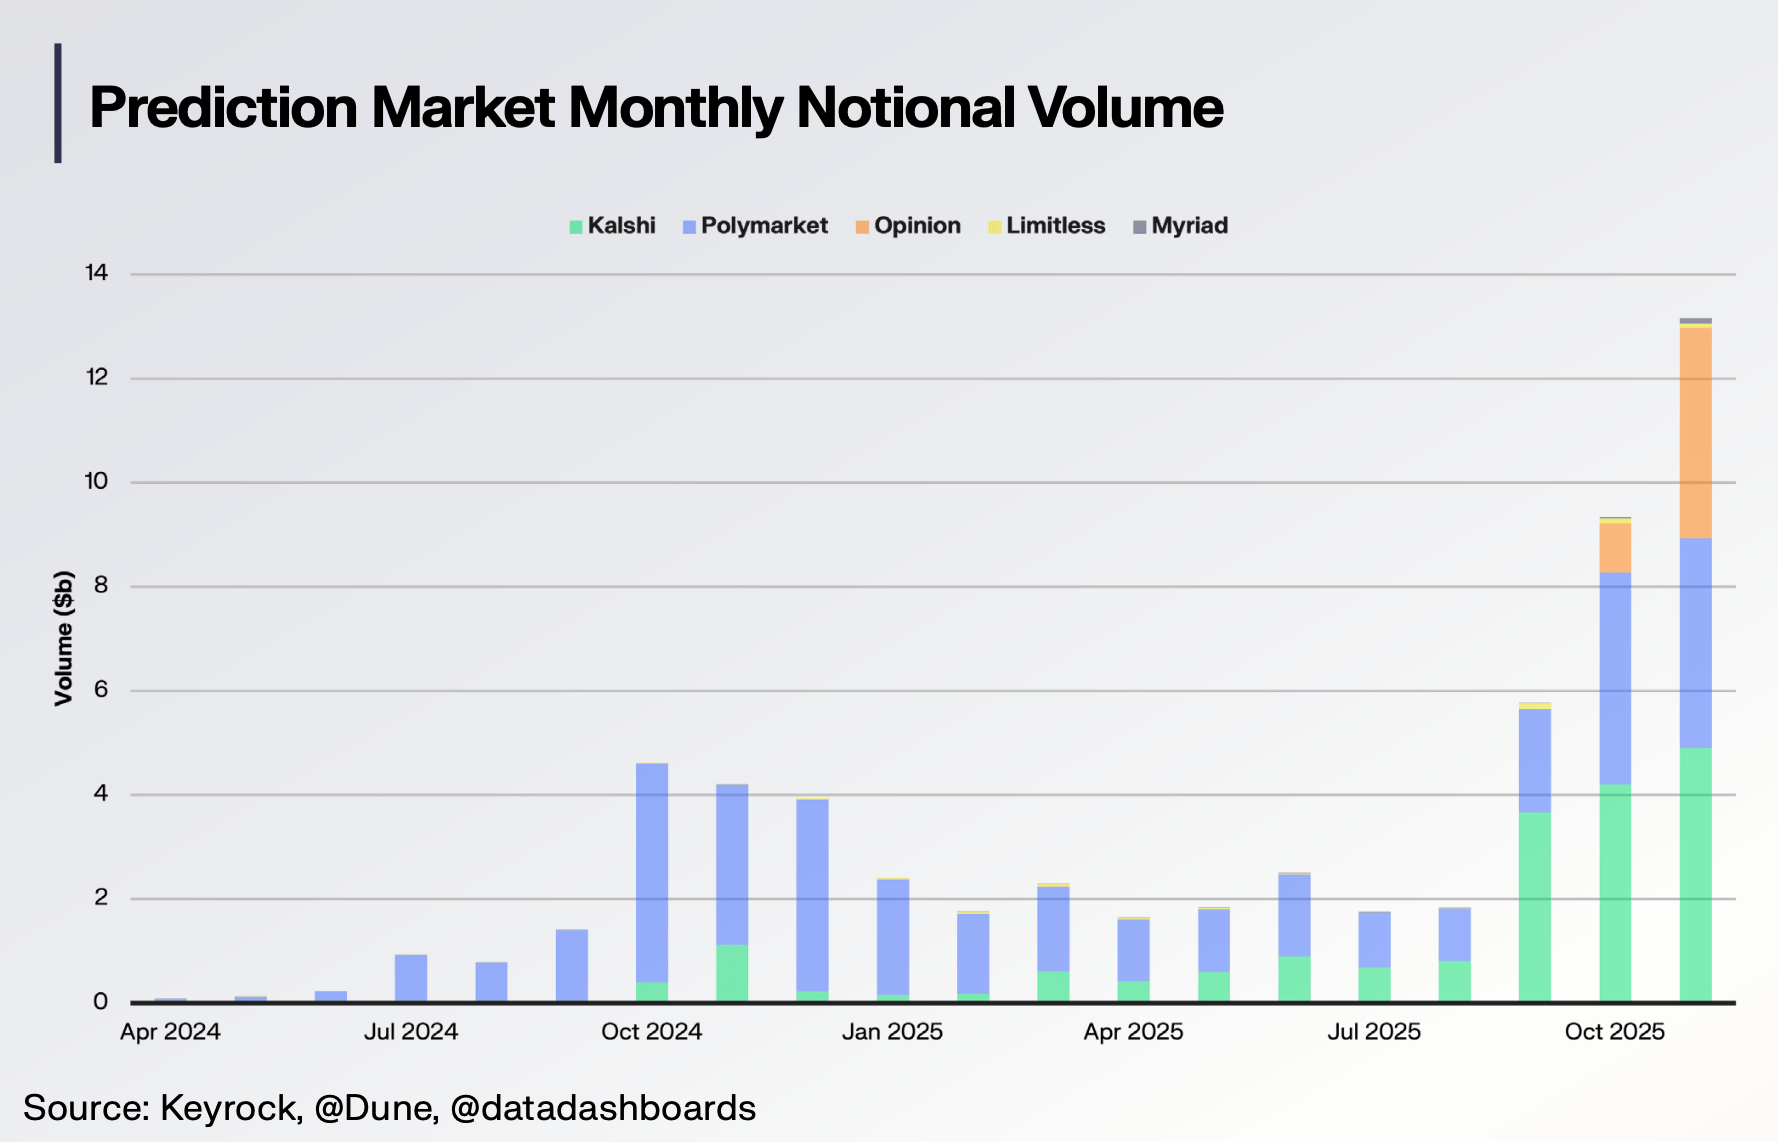Image resolution: width=1778 pixels, height=1142 pixels.
Task: Click the @datadashboards credit link
Action: (x=605, y=1108)
